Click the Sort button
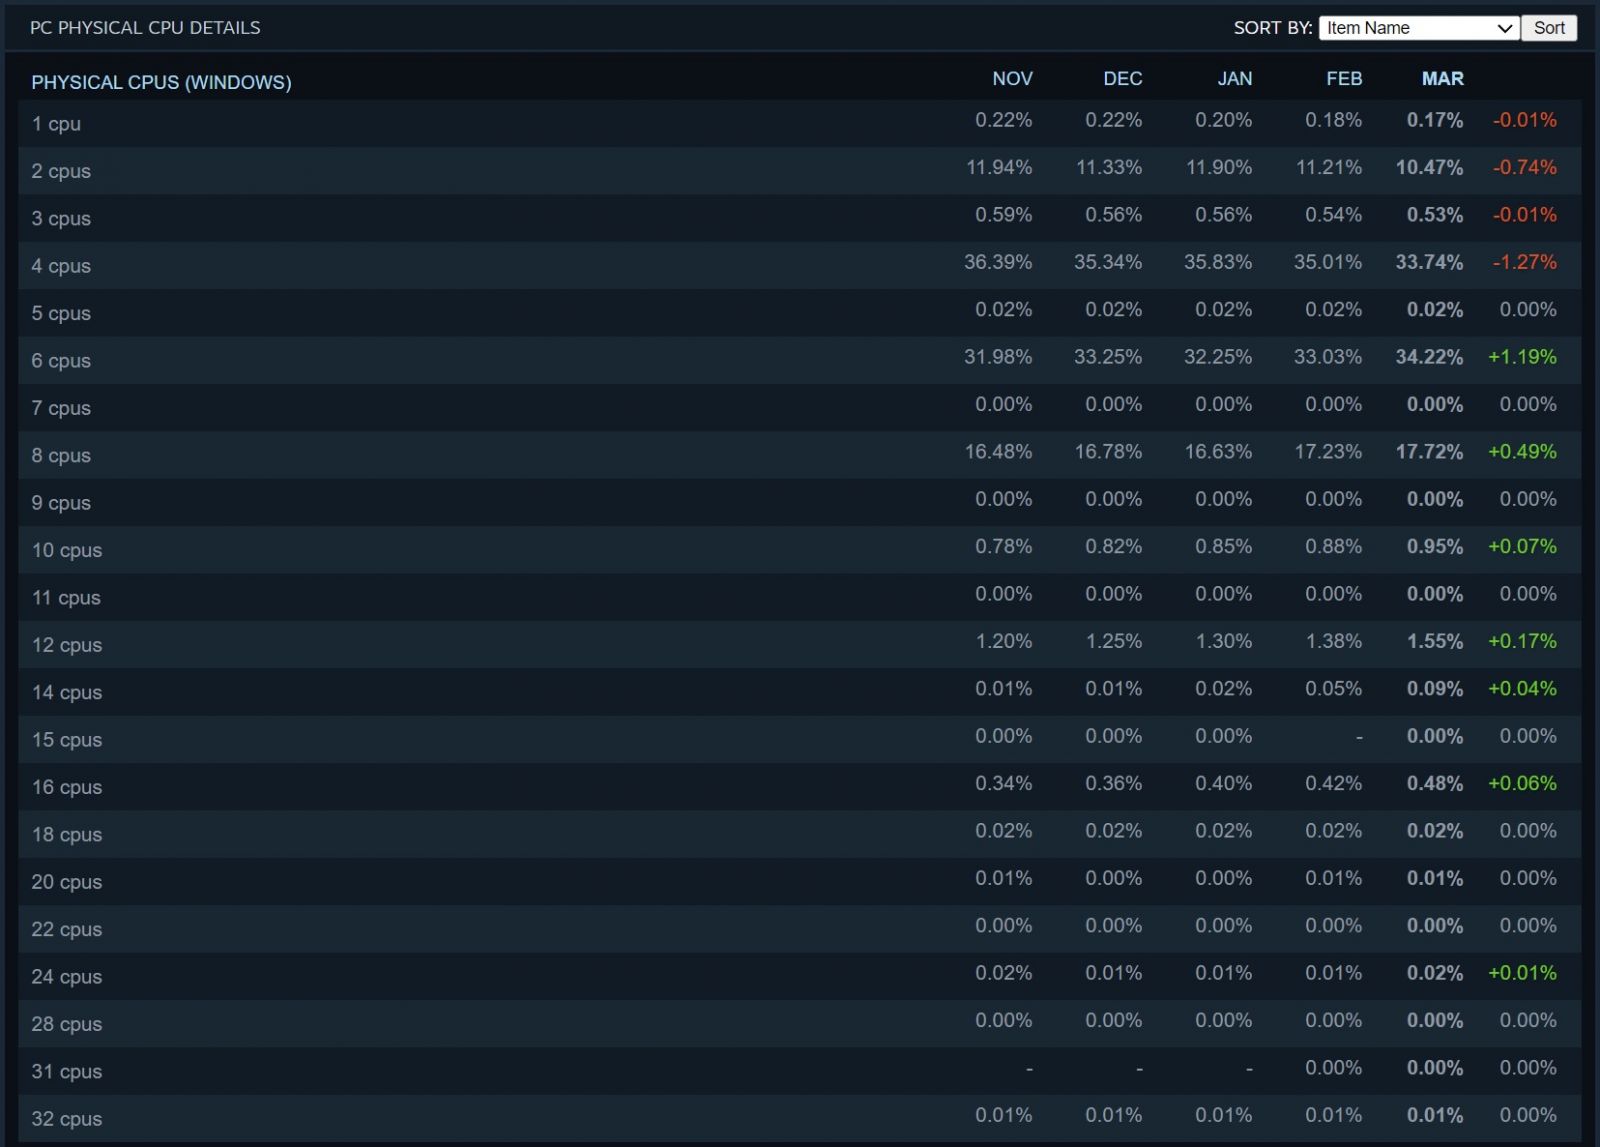This screenshot has height=1147, width=1600. tap(1549, 28)
